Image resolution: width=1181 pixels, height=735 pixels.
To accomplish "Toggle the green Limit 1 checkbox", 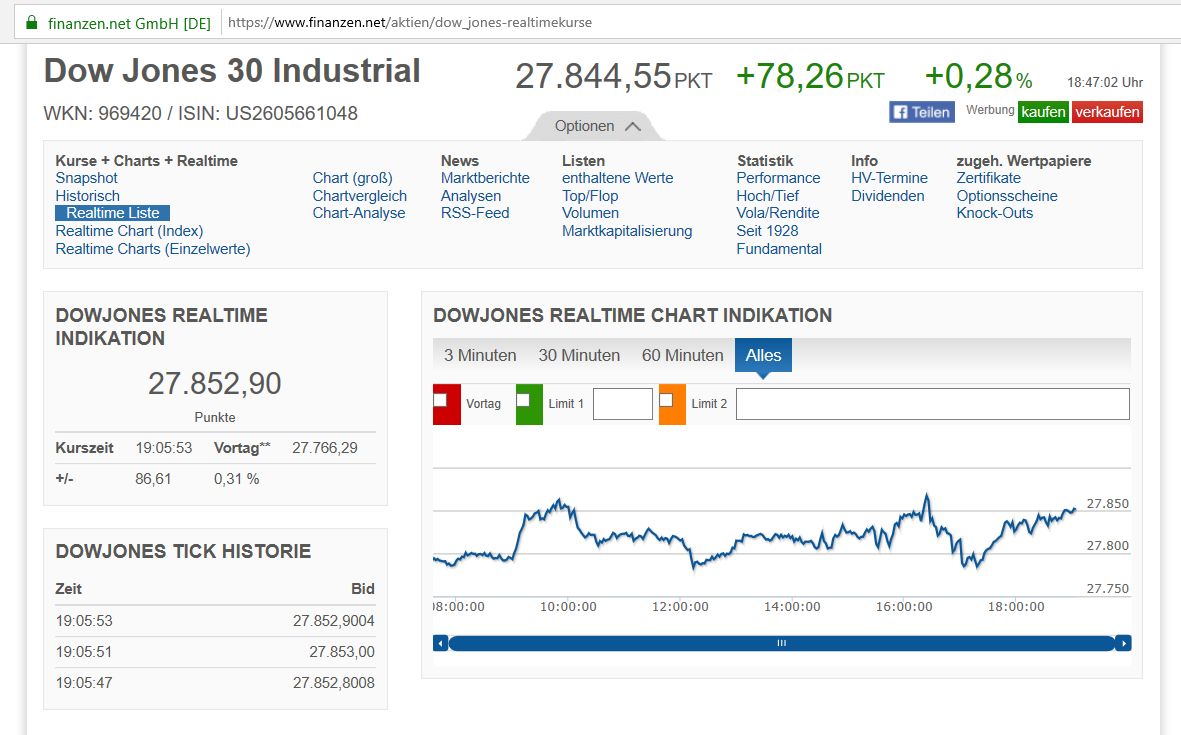I will click(523, 400).
